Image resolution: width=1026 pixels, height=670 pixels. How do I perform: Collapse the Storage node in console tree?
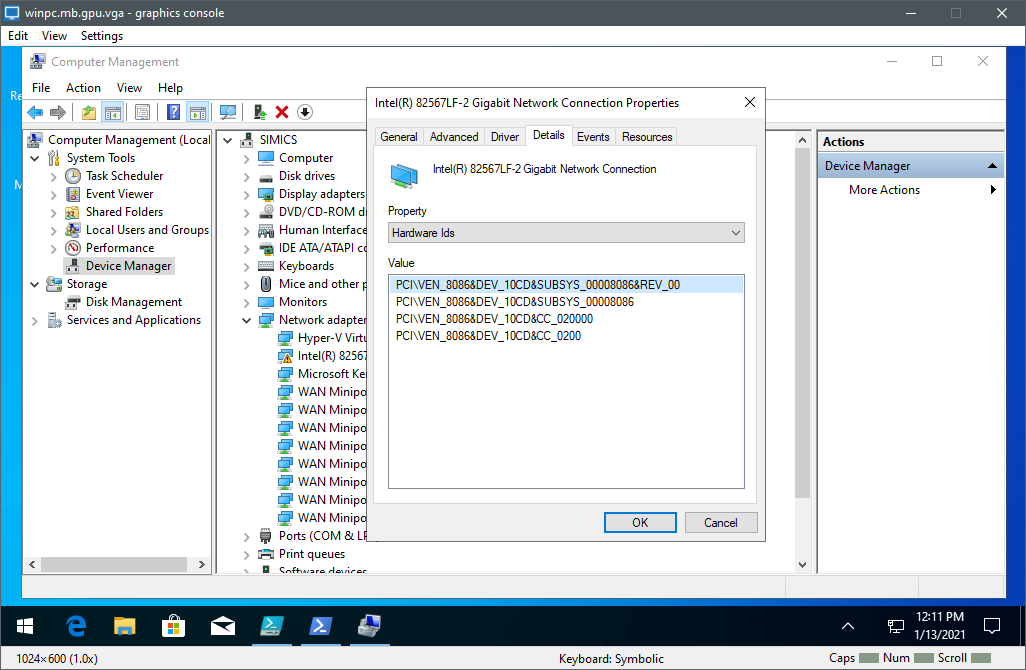(x=36, y=284)
